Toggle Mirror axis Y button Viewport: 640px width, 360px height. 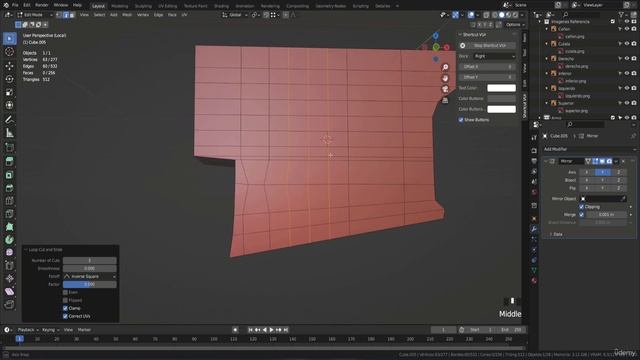pos(602,172)
